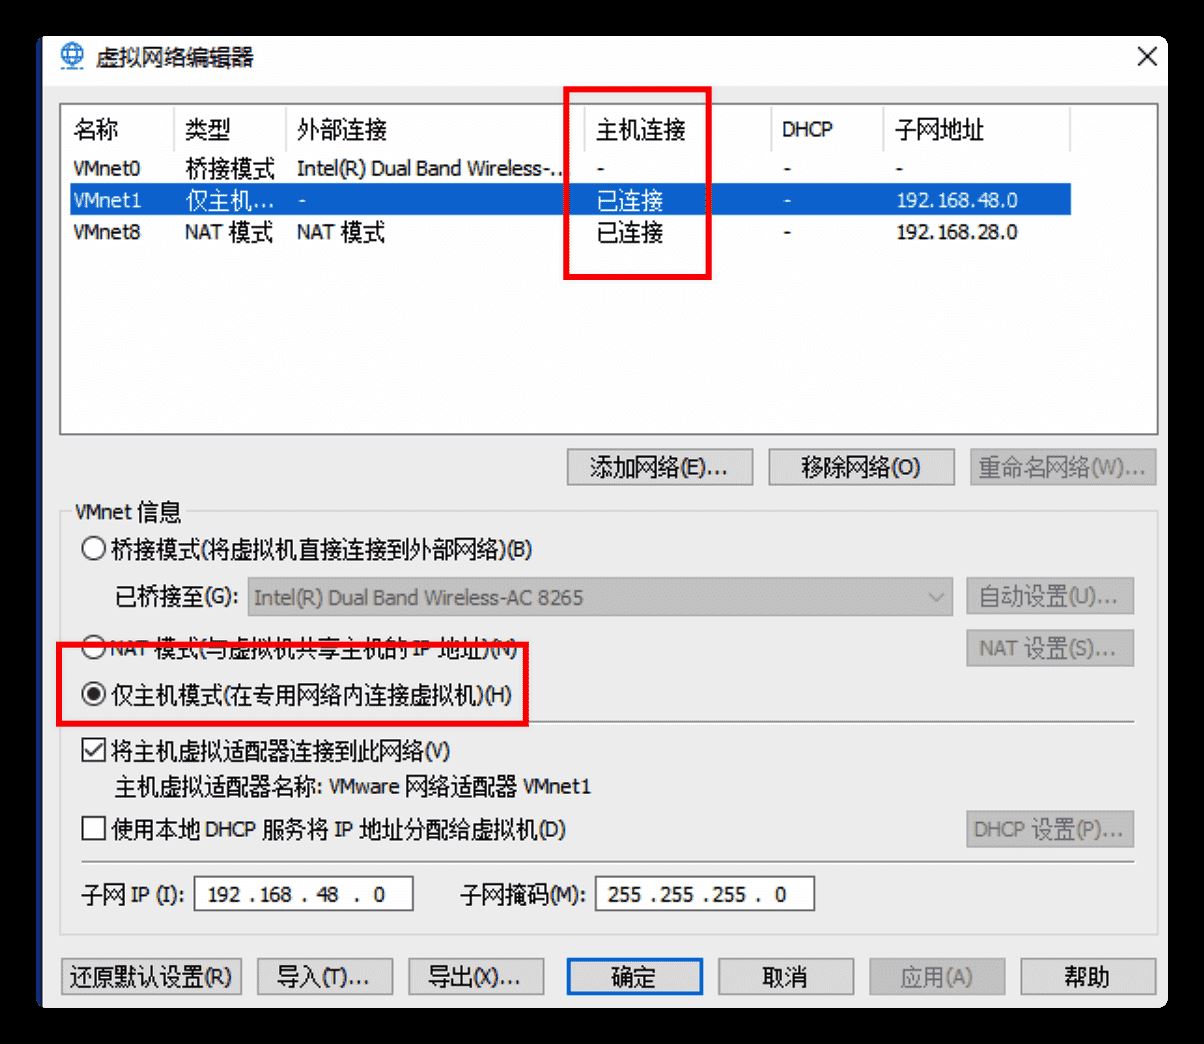
Task: Enable 使用本地 DHCP 服务 option
Action: pyautogui.click(x=93, y=829)
